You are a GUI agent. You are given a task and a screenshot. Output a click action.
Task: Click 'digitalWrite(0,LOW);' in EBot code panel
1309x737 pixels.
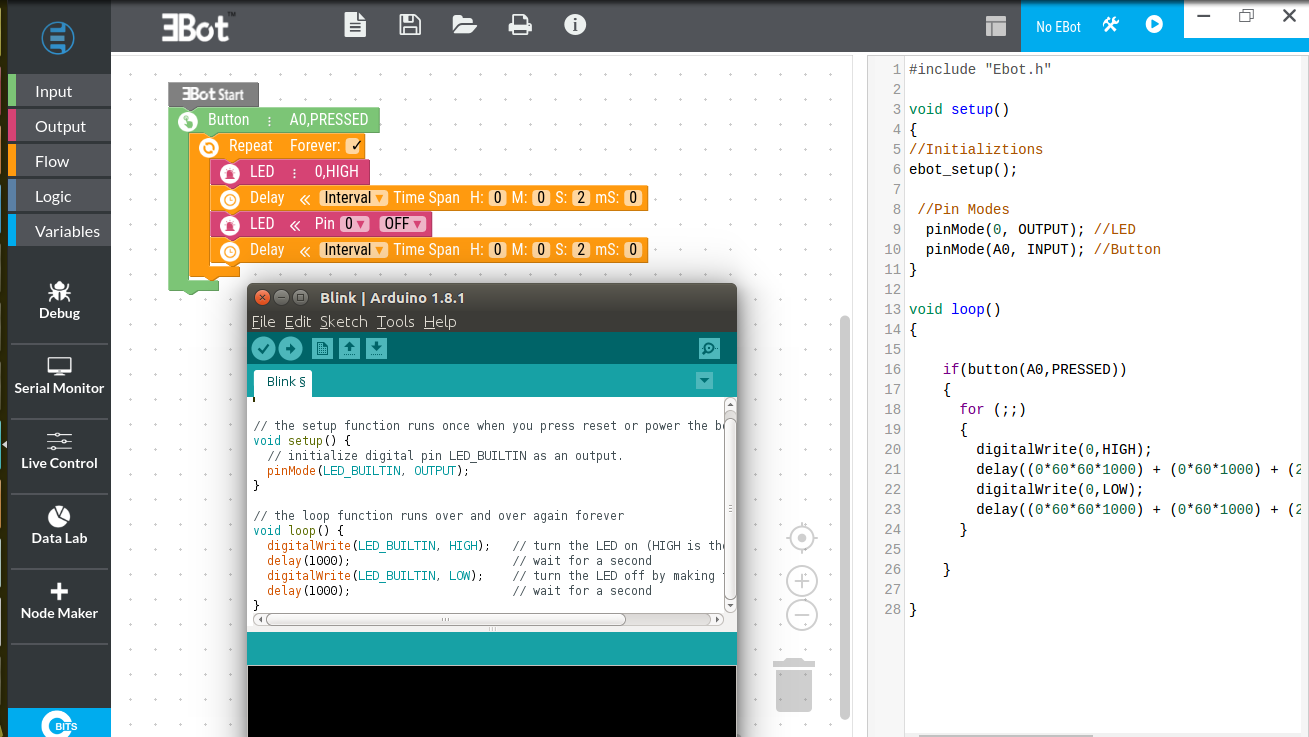[1060, 489]
